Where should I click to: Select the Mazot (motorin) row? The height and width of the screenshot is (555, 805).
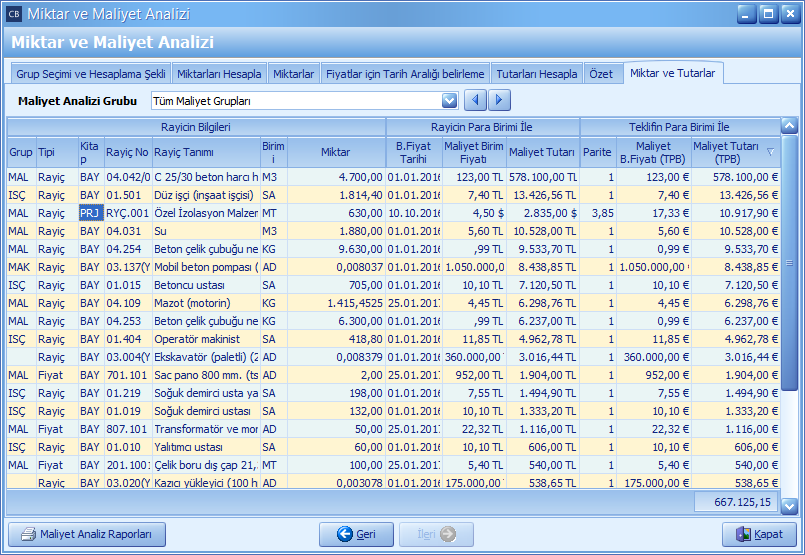(204, 303)
